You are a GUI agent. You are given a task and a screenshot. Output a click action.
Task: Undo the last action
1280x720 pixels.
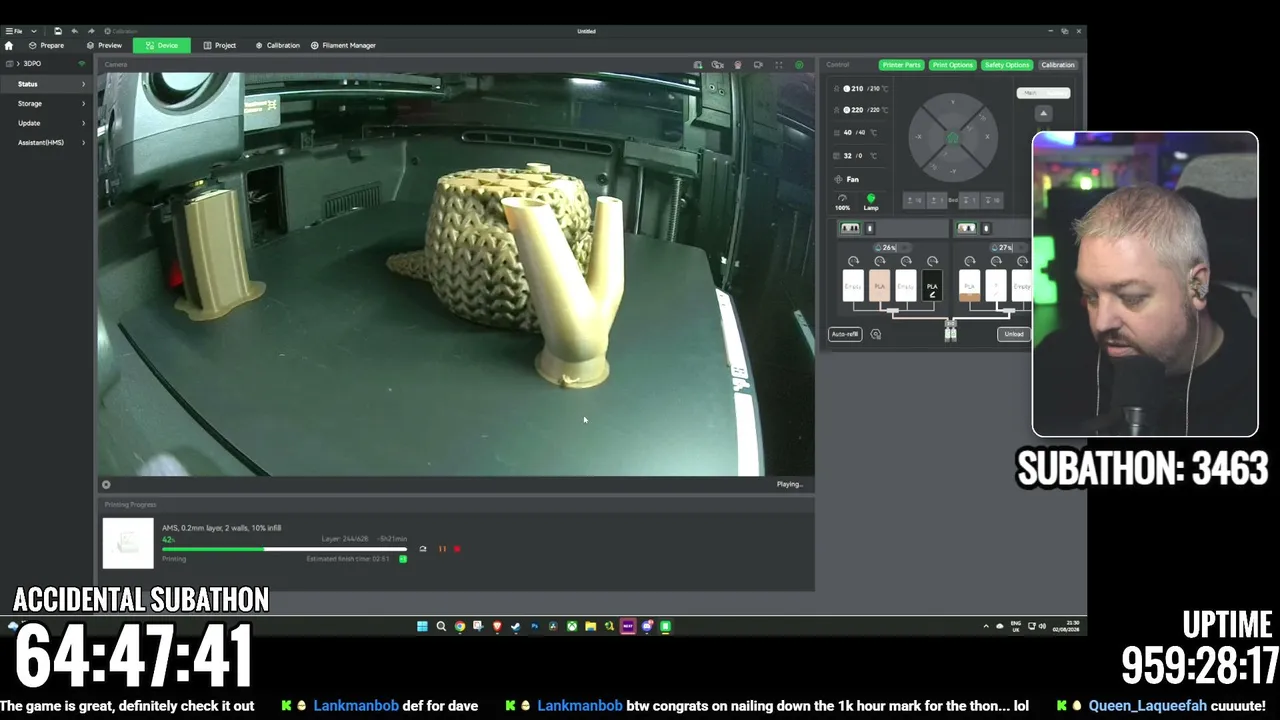[x=75, y=31]
